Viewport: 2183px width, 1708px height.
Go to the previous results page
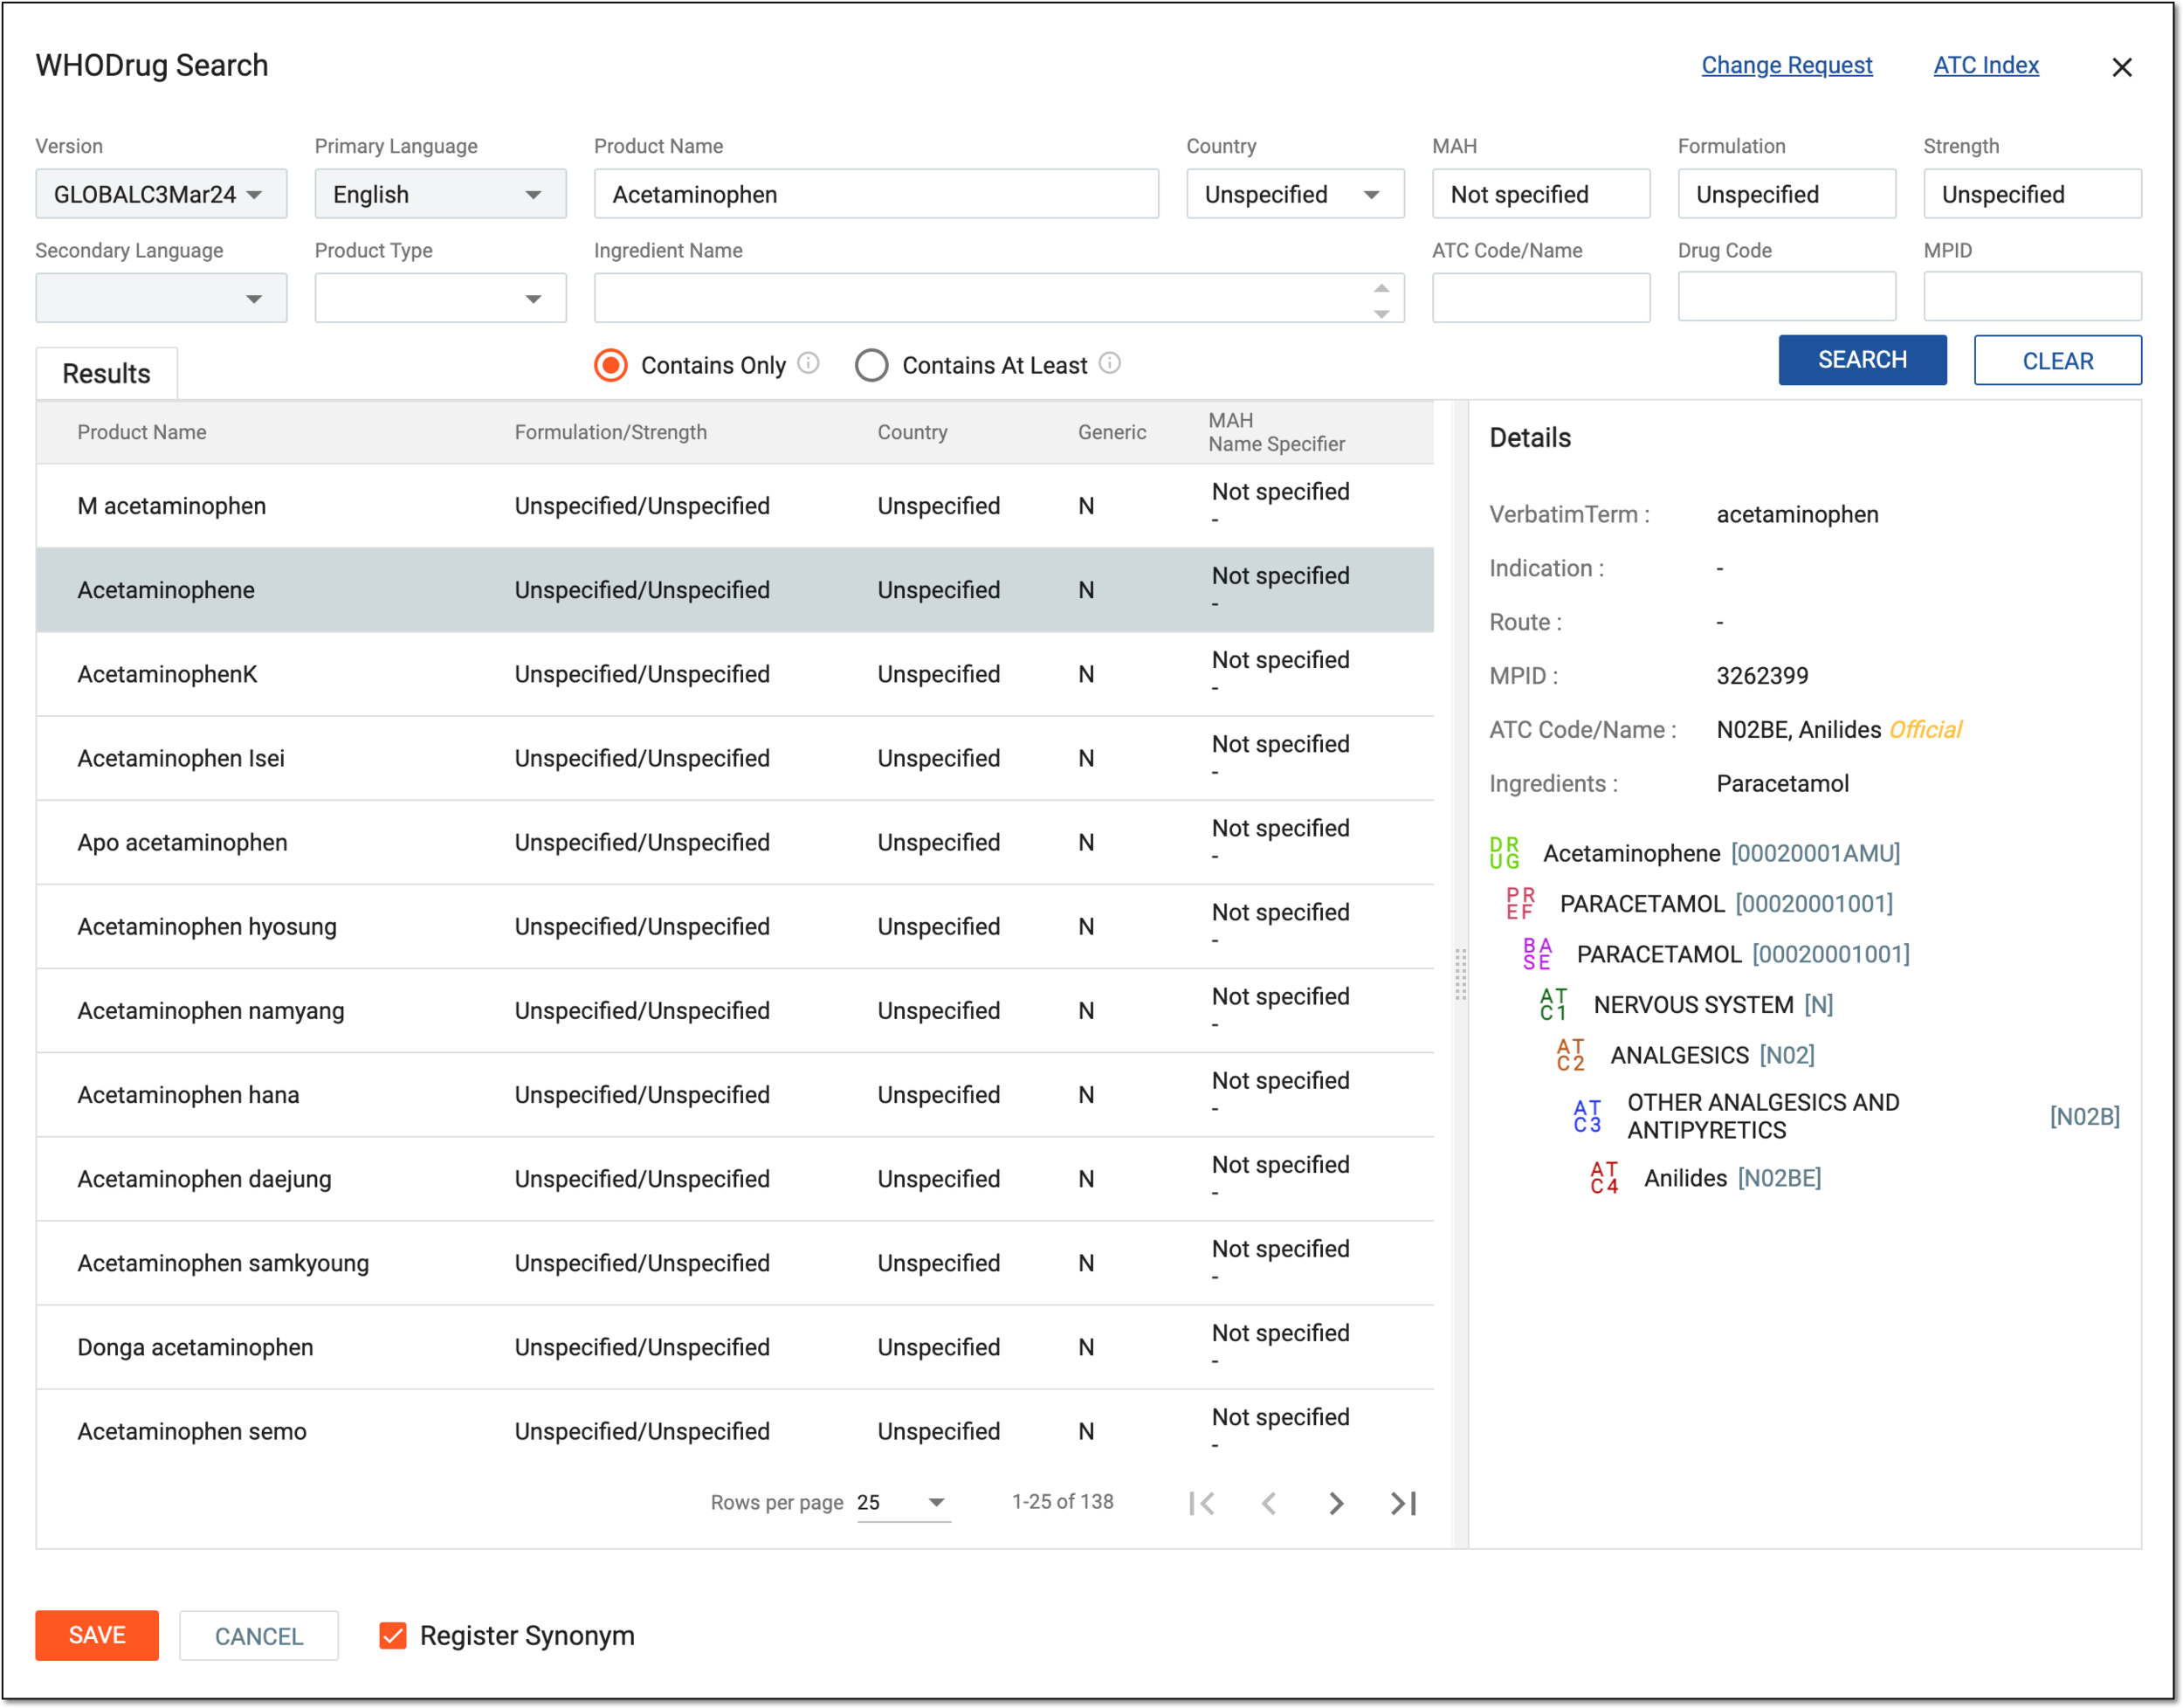click(1269, 1502)
